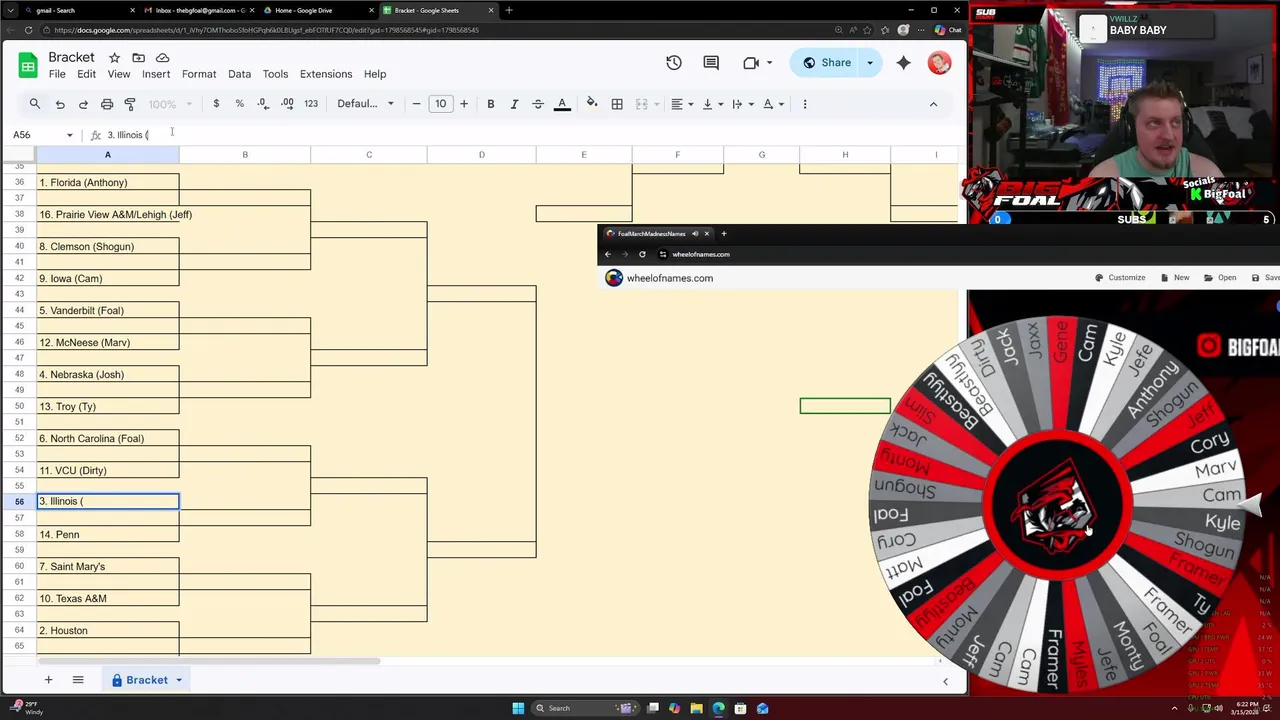1280x720 pixels.
Task: Open the comments panel
Action: [711, 63]
